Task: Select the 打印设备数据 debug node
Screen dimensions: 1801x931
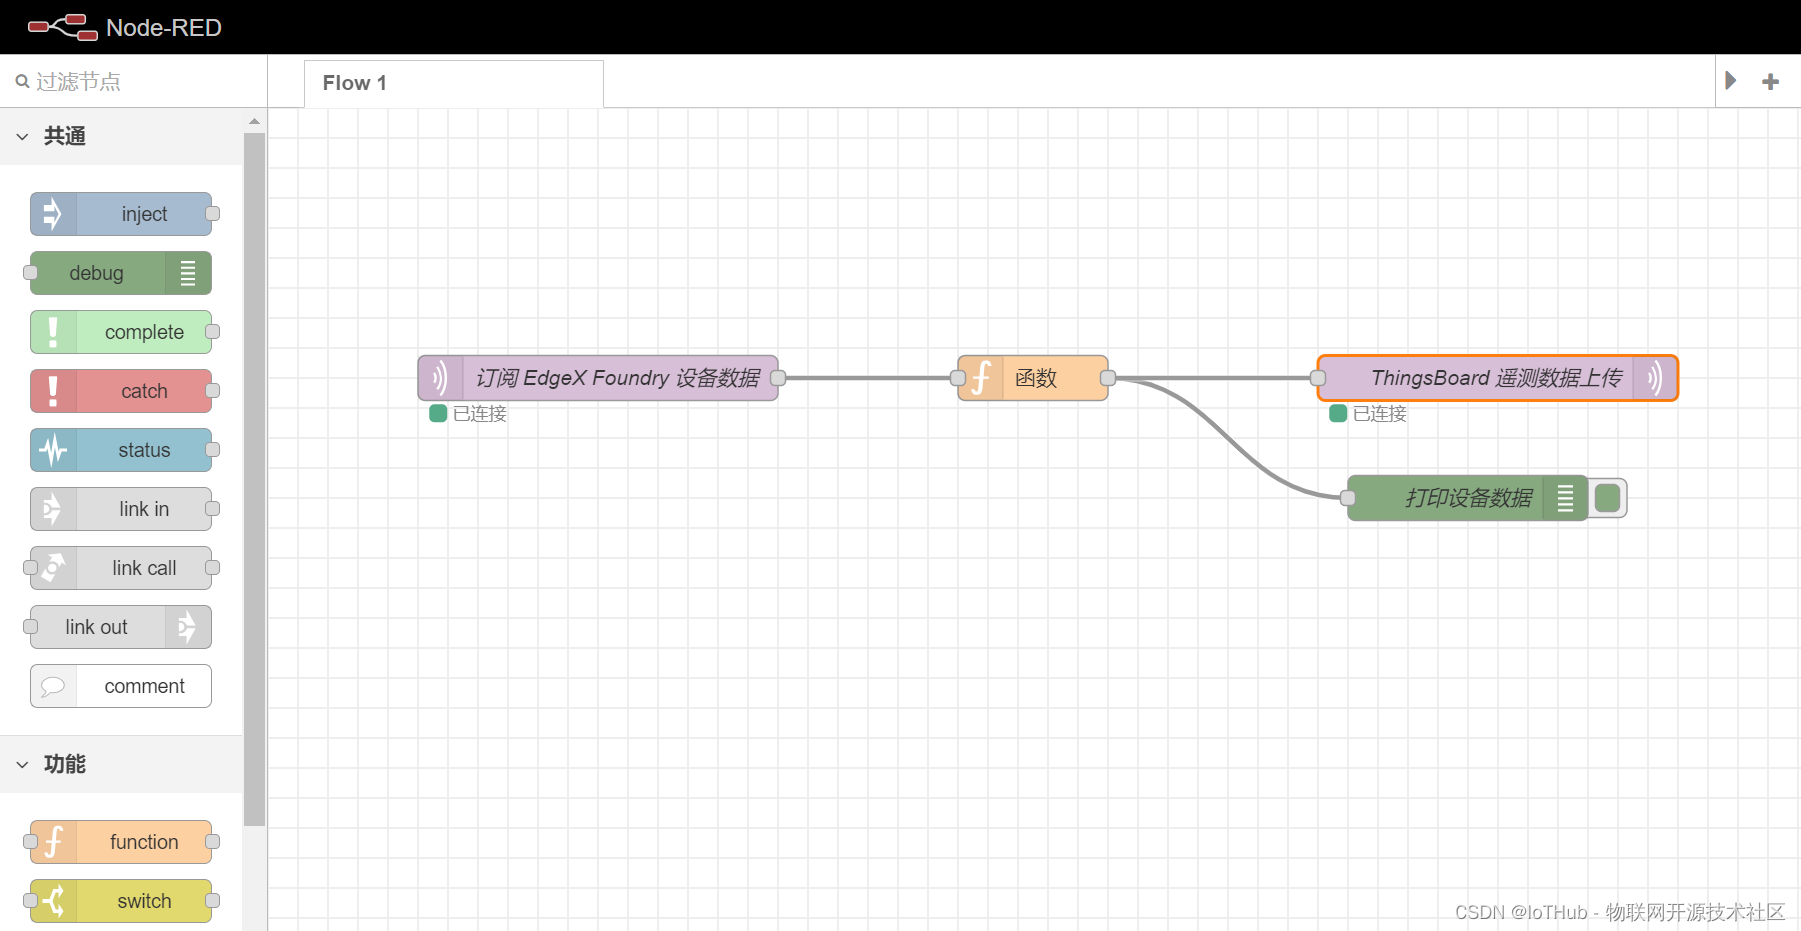Action: [1467, 498]
